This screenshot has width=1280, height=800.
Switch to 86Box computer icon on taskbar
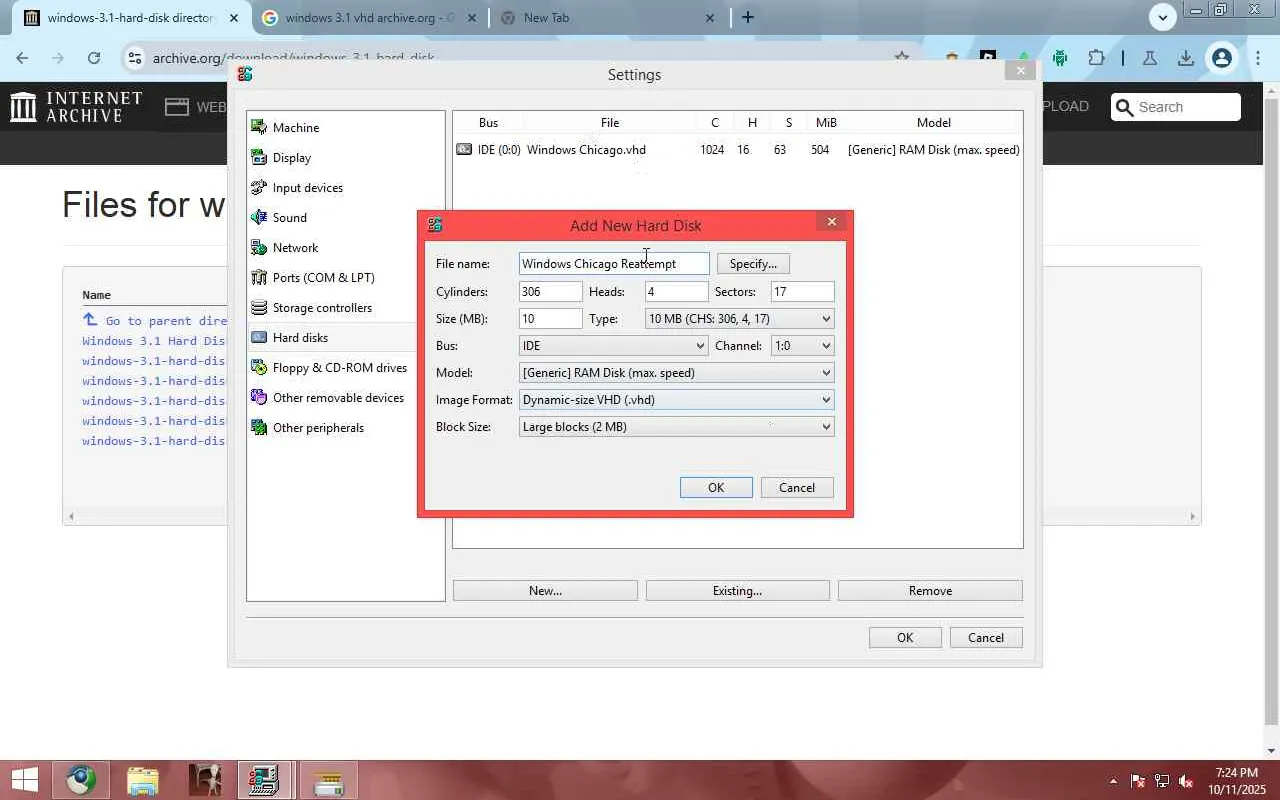(264, 780)
